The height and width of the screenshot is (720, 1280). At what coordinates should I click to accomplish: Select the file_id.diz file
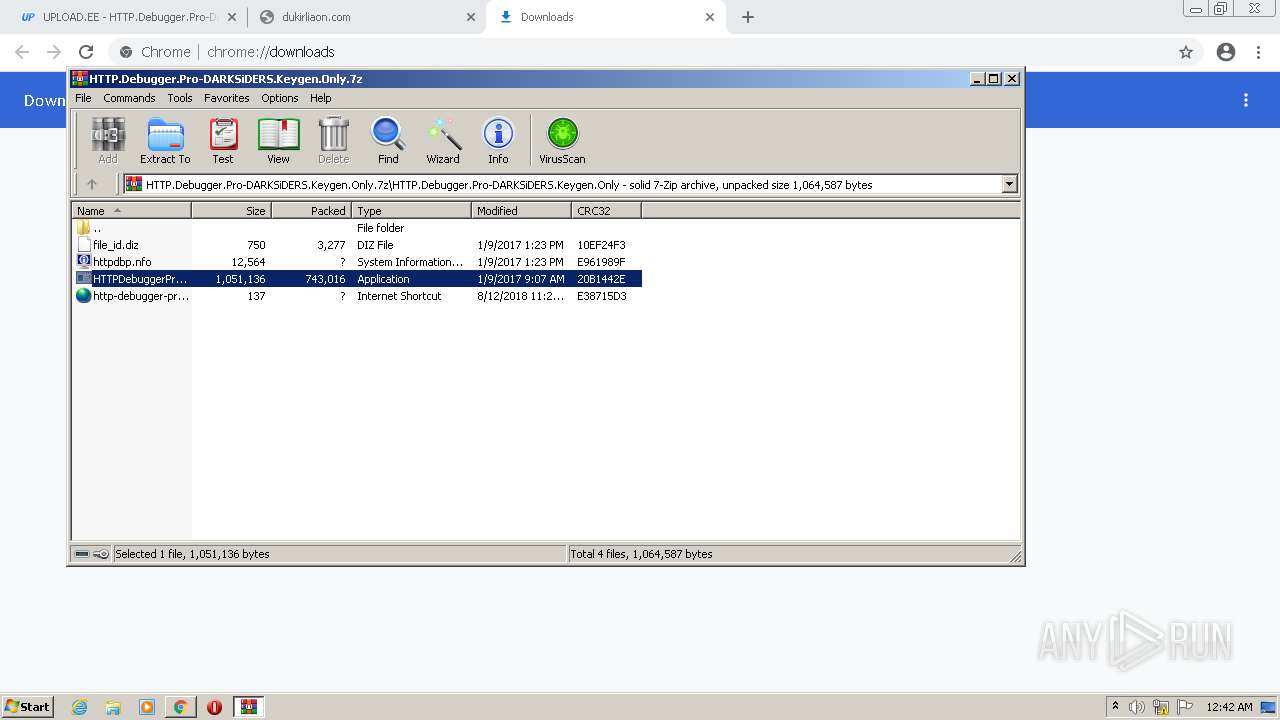pyautogui.click(x=357, y=245)
